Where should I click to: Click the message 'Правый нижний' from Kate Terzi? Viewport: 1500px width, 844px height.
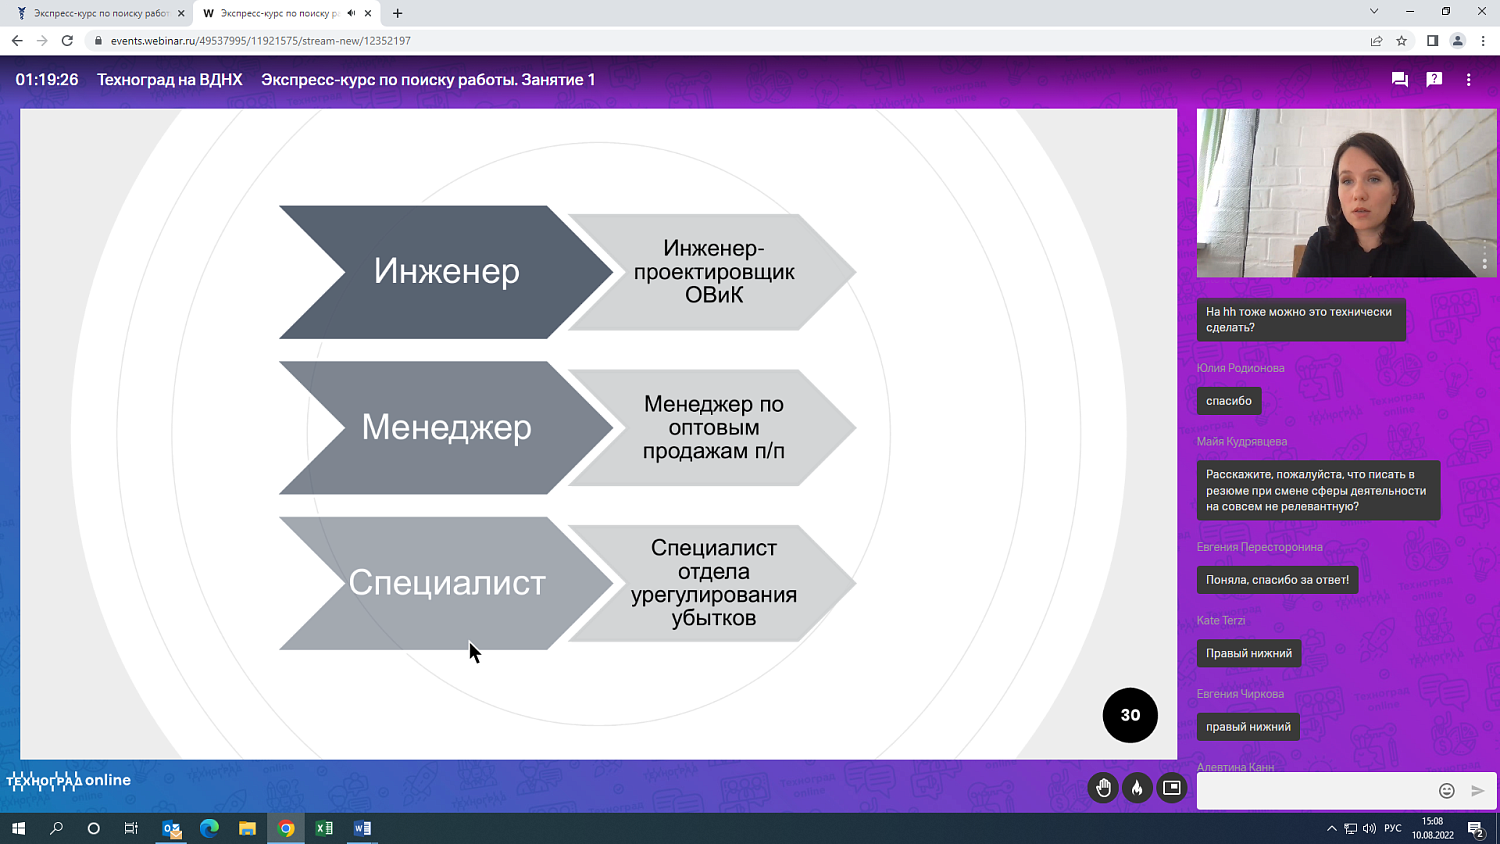(x=1248, y=653)
